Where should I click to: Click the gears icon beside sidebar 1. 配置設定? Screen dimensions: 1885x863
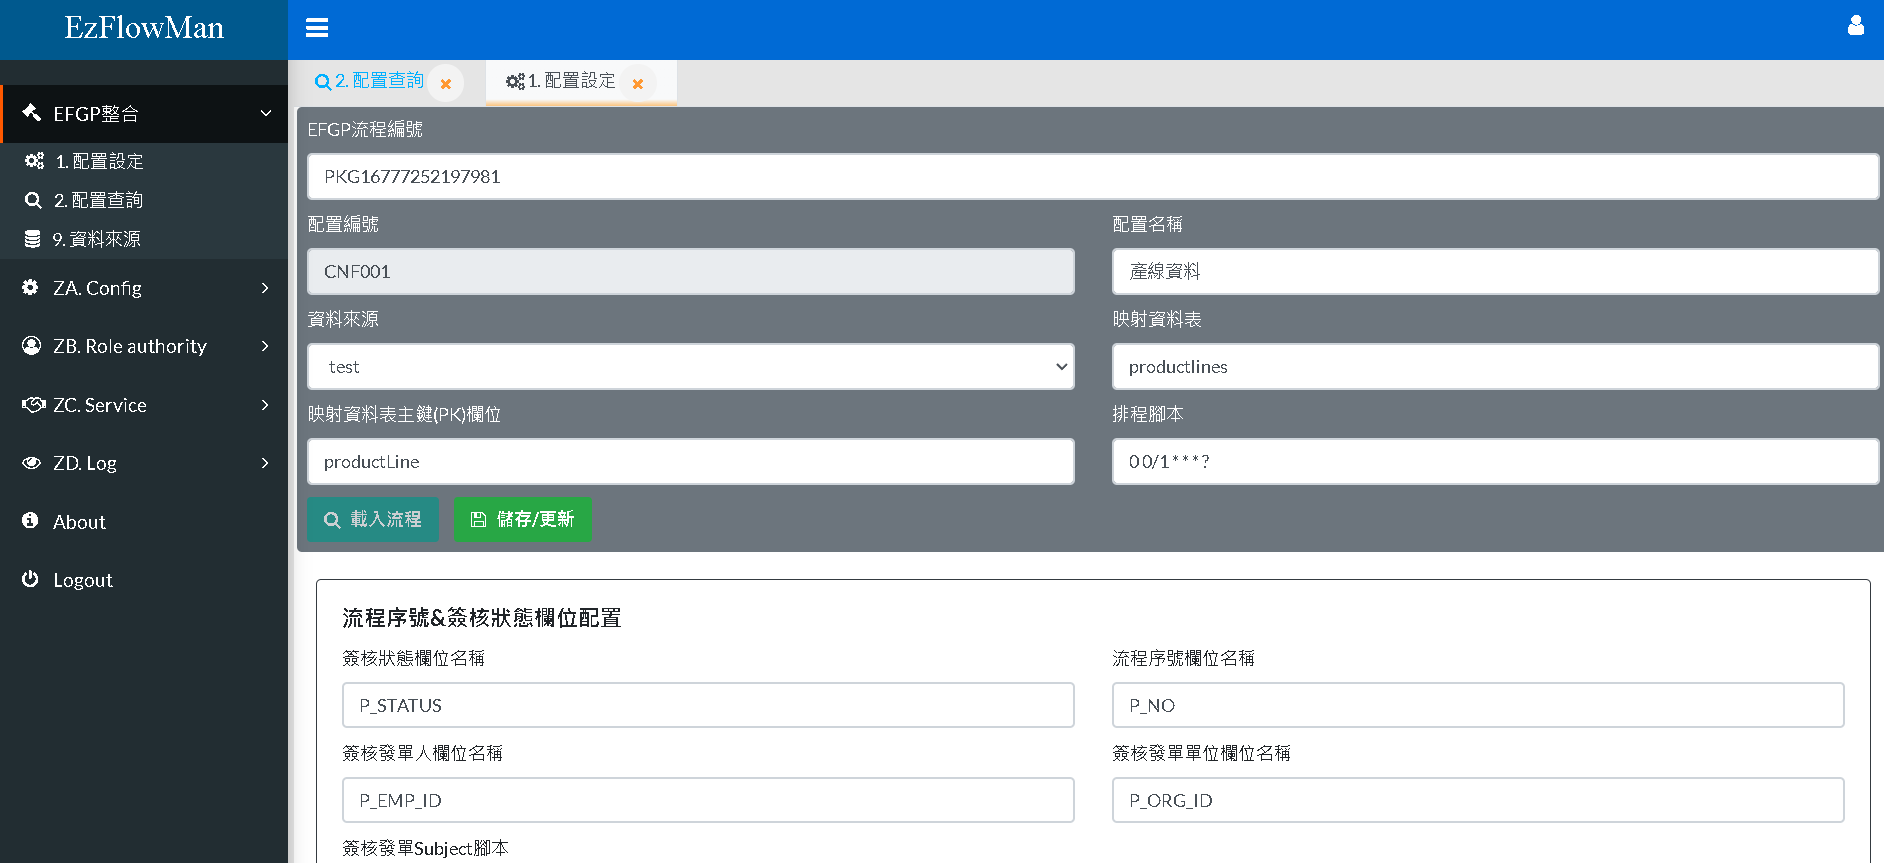pyautogui.click(x=34, y=161)
